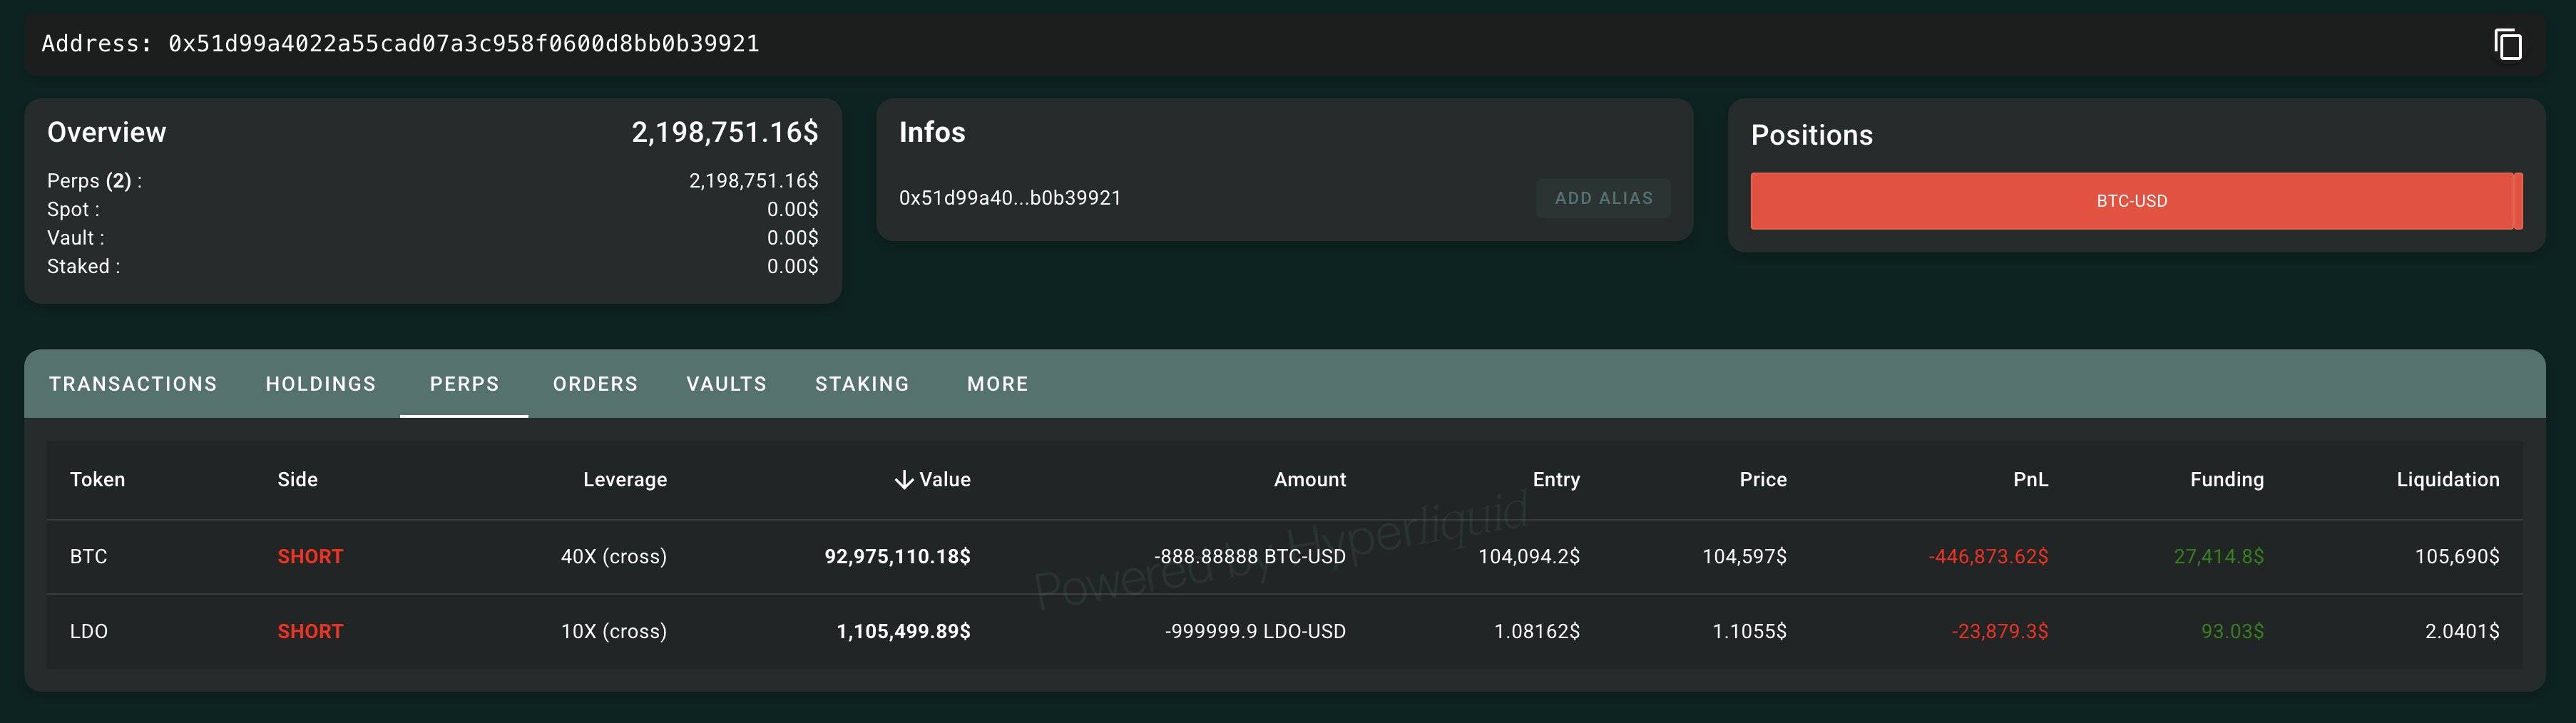Click the descending sort arrow beside Value
2576x723 pixels.
(903, 480)
